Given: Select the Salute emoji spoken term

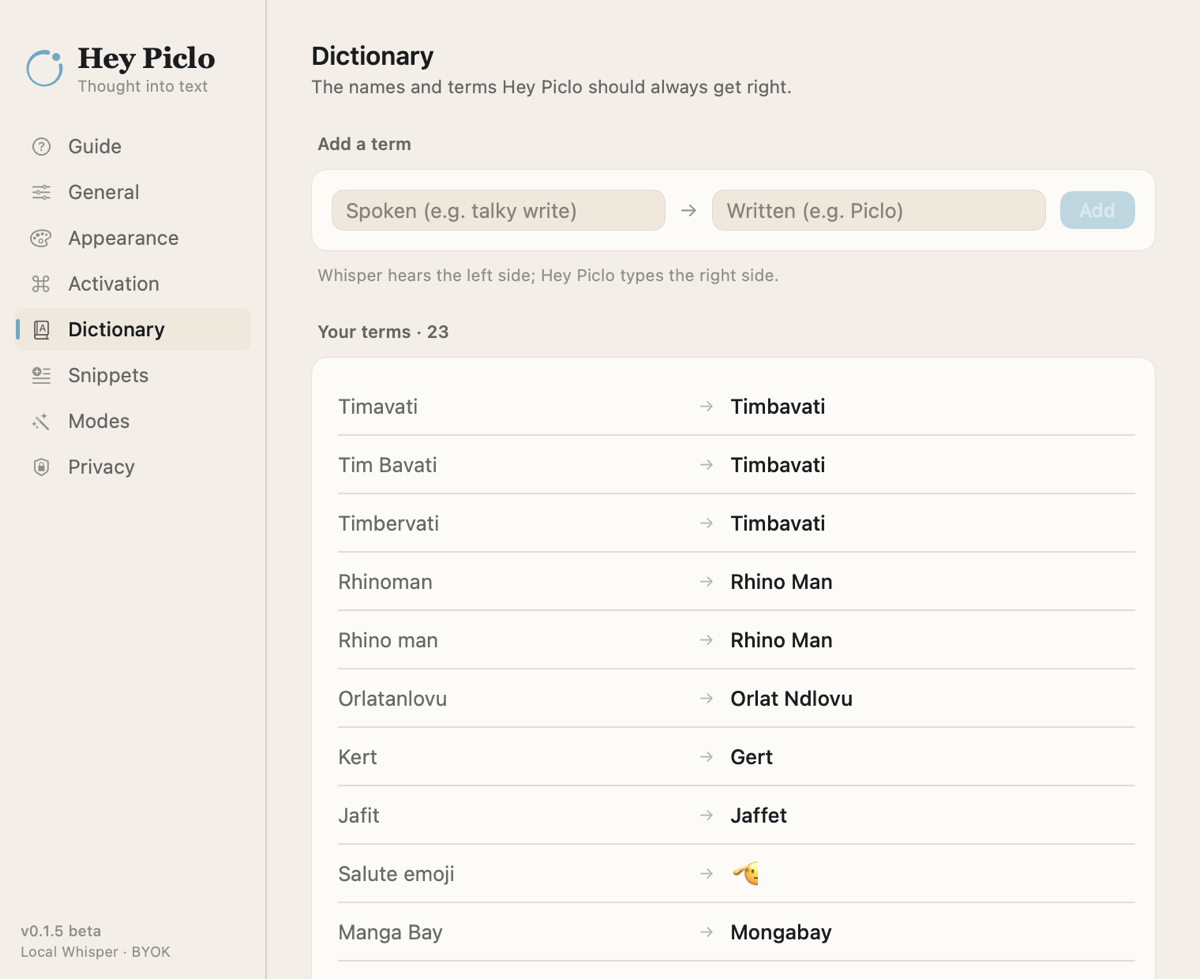Looking at the screenshot, I should coord(396,874).
